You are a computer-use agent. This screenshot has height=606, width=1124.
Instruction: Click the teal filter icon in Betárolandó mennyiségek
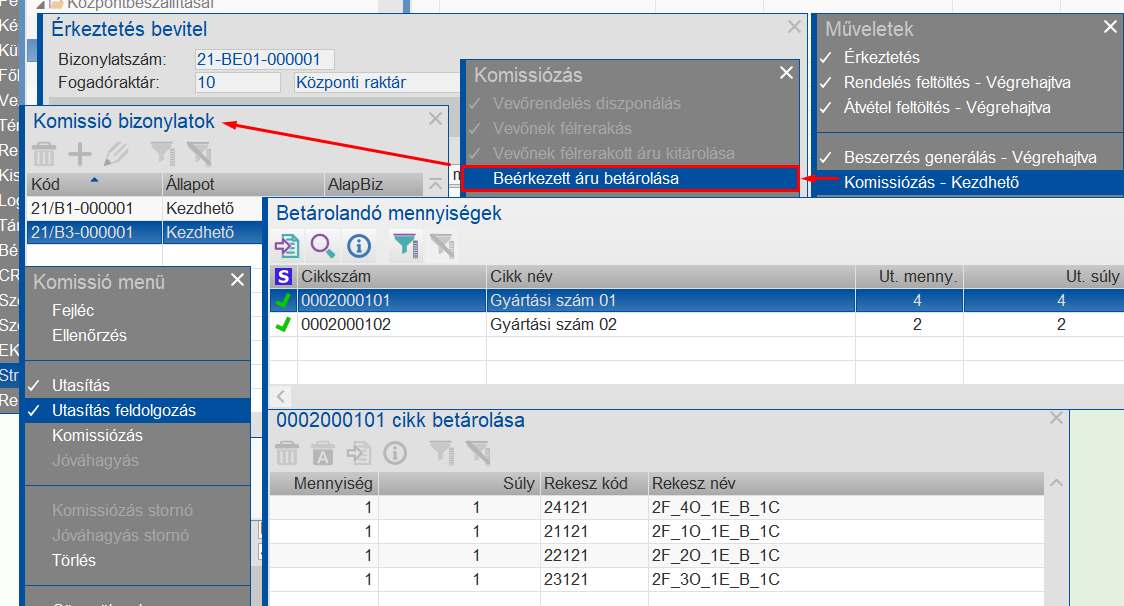(x=406, y=246)
